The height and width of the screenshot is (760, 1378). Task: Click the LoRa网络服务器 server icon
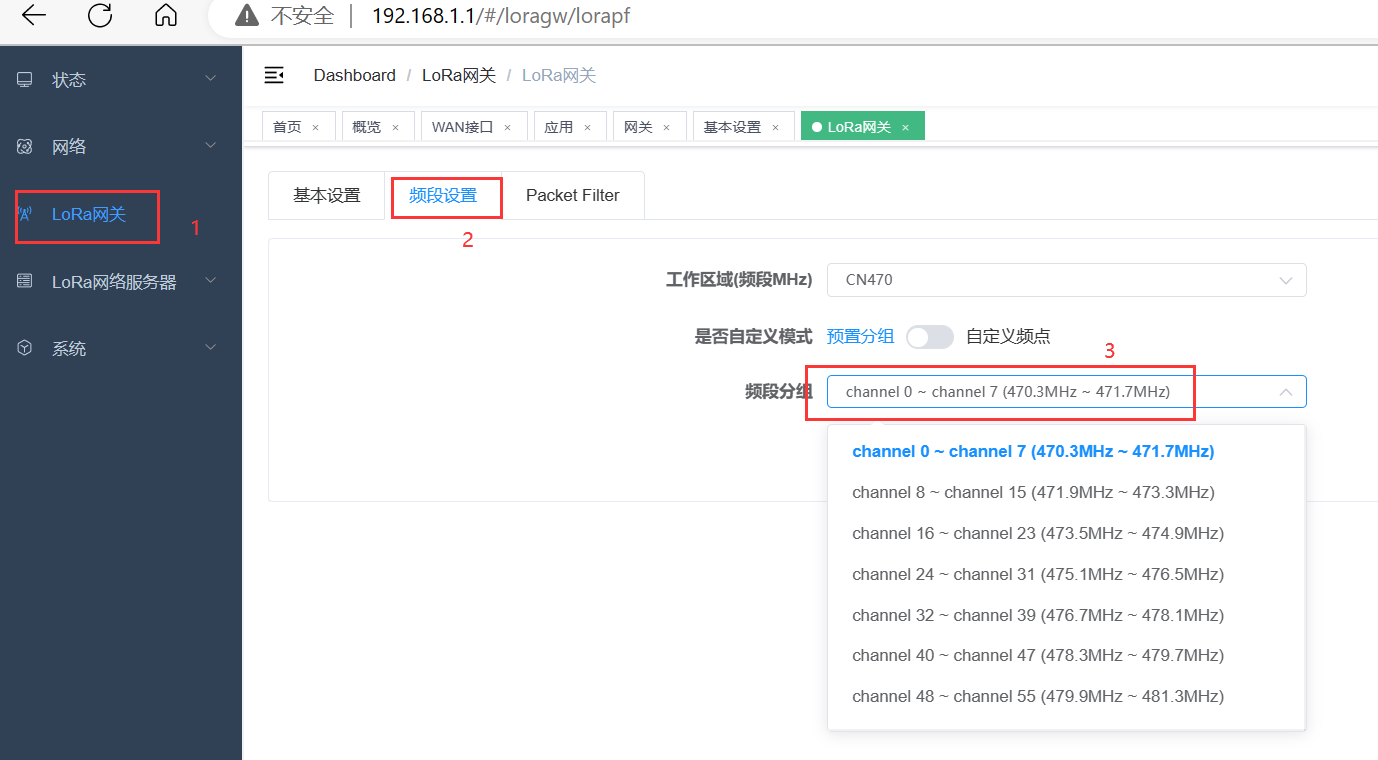coord(25,282)
